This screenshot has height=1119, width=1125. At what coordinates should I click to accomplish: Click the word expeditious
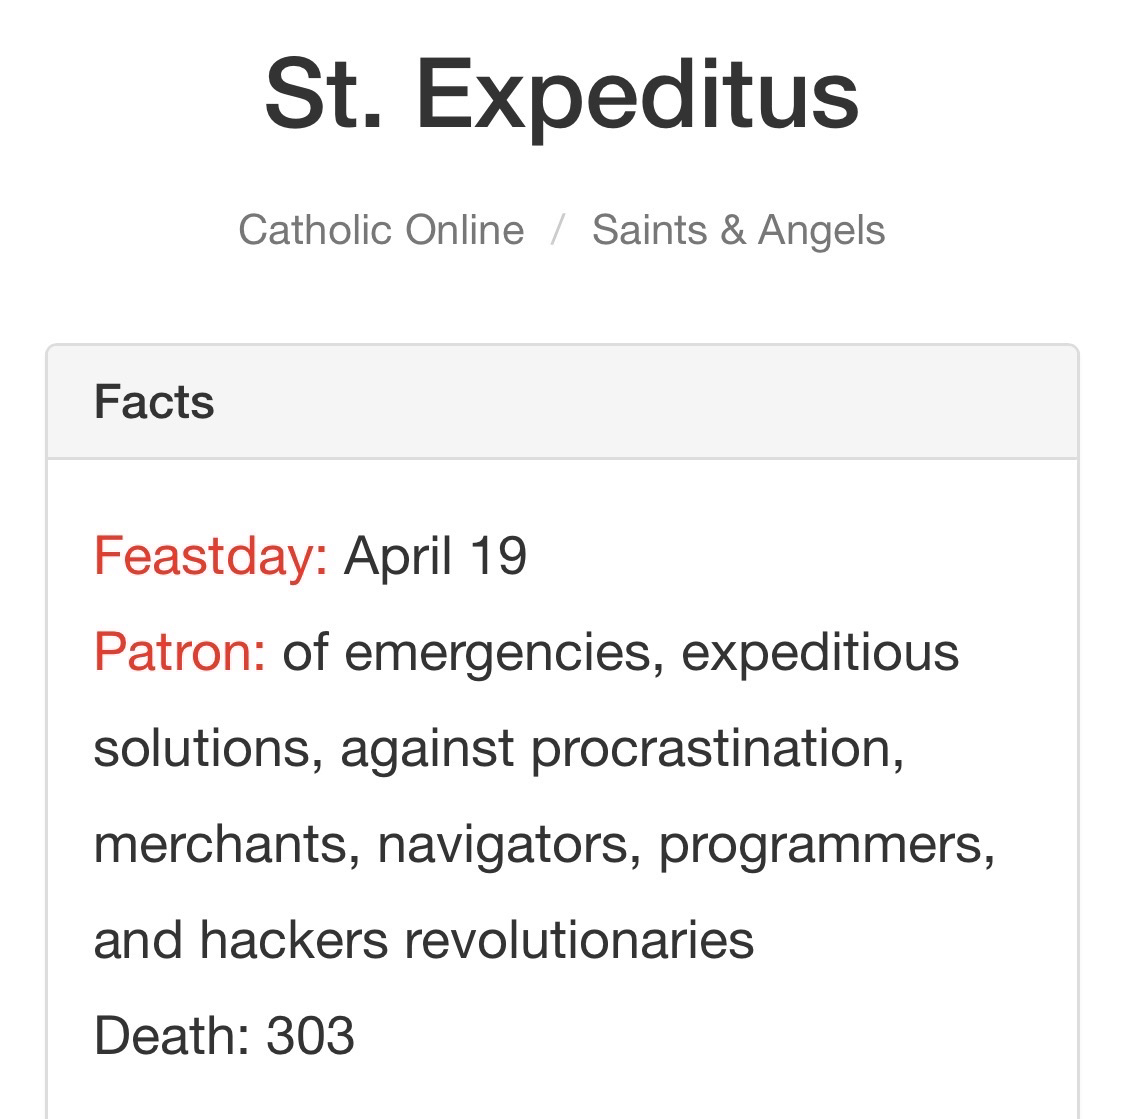coord(820,652)
